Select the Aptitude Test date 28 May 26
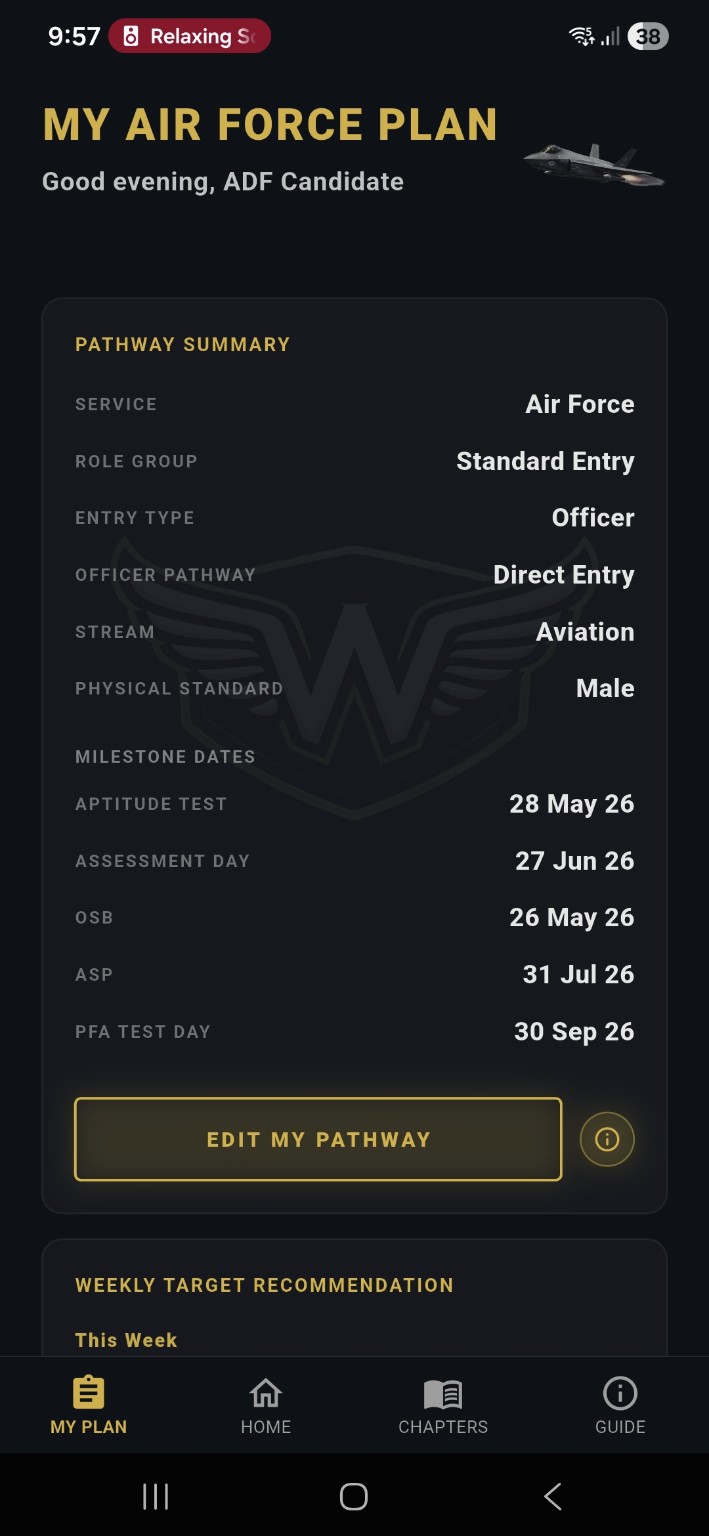The image size is (709, 1536). (x=572, y=803)
